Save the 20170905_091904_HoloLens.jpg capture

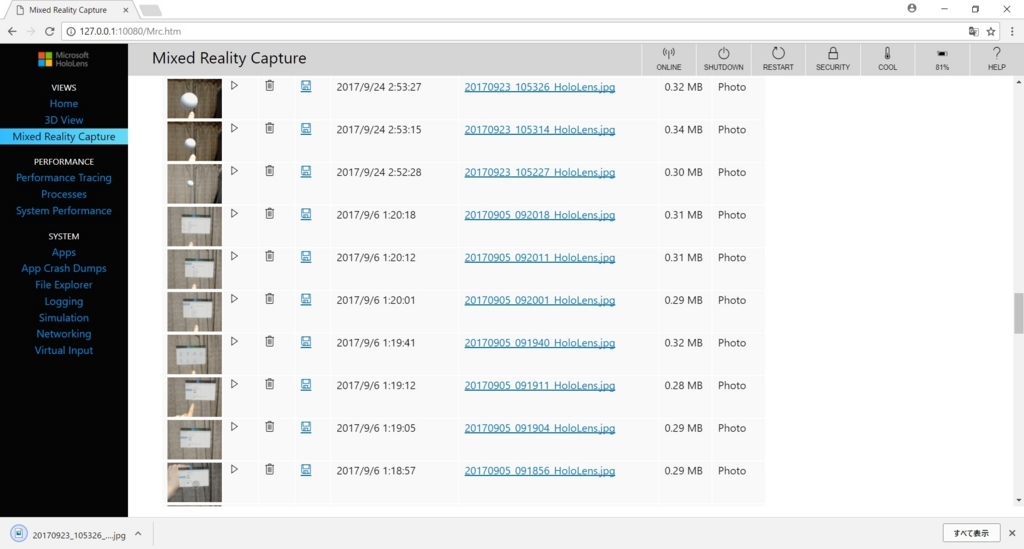point(306,427)
